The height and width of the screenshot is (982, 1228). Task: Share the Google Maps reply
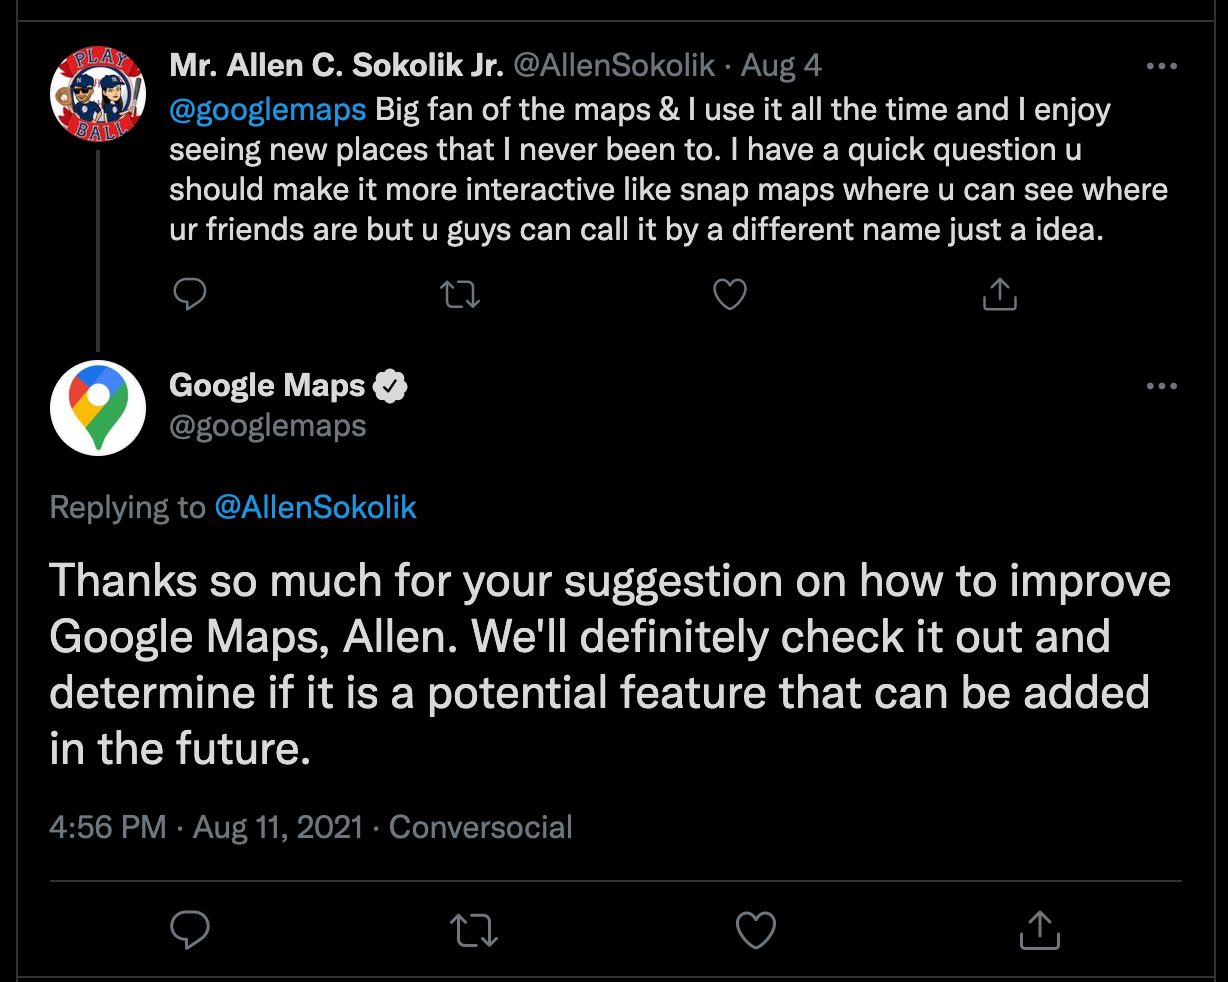pos(1039,930)
